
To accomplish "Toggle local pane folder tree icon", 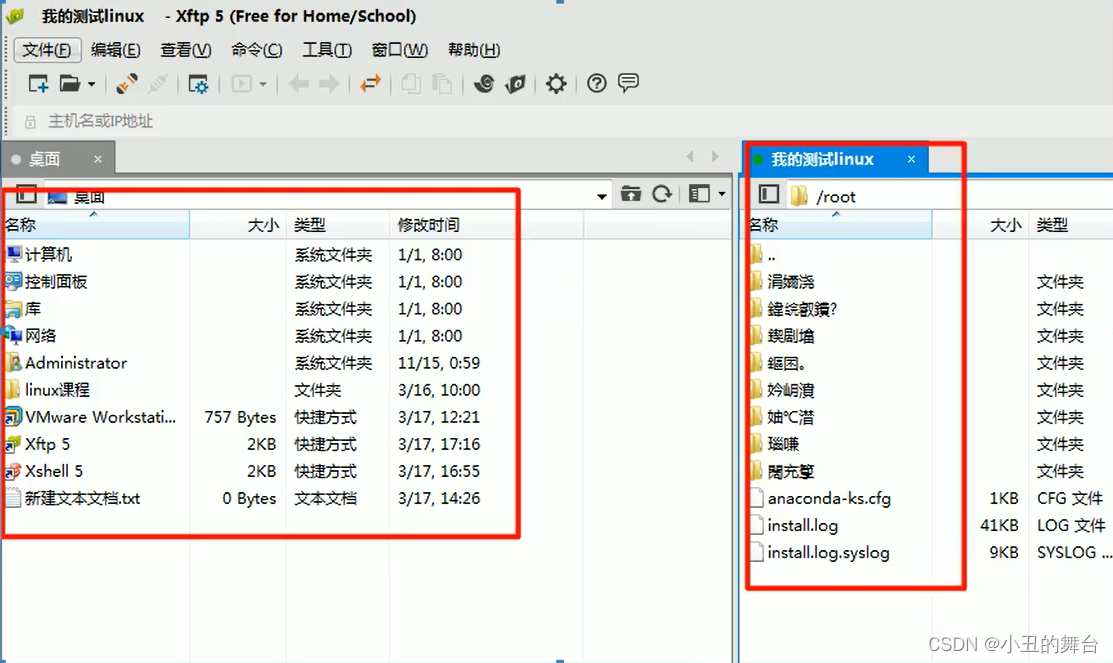I will tap(26, 194).
